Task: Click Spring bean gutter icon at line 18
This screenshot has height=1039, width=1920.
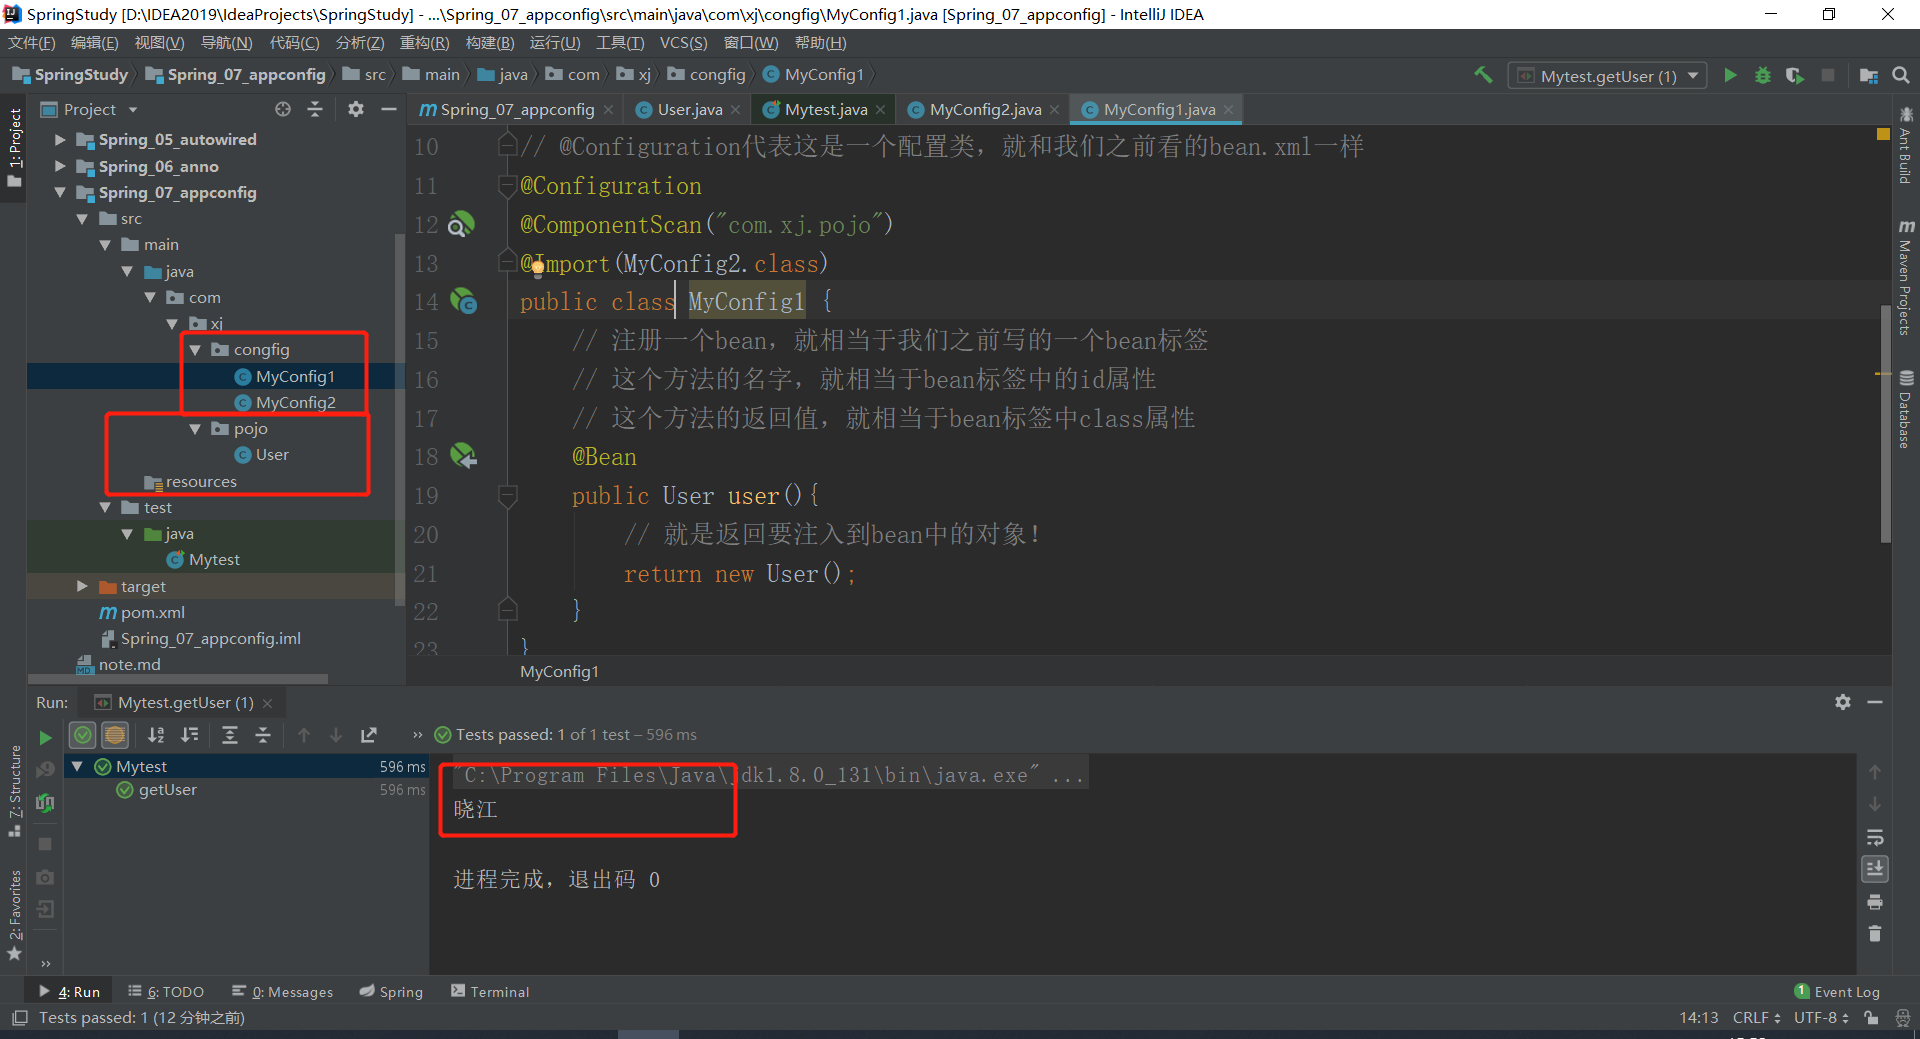Action: (463, 456)
